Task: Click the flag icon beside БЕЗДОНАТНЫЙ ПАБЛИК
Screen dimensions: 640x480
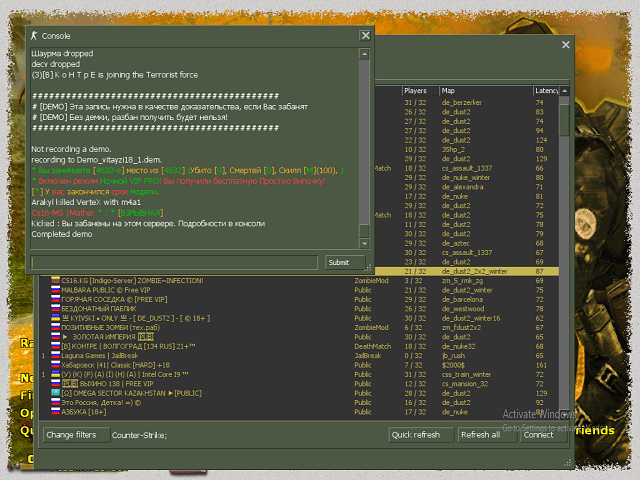Action: coord(56,309)
